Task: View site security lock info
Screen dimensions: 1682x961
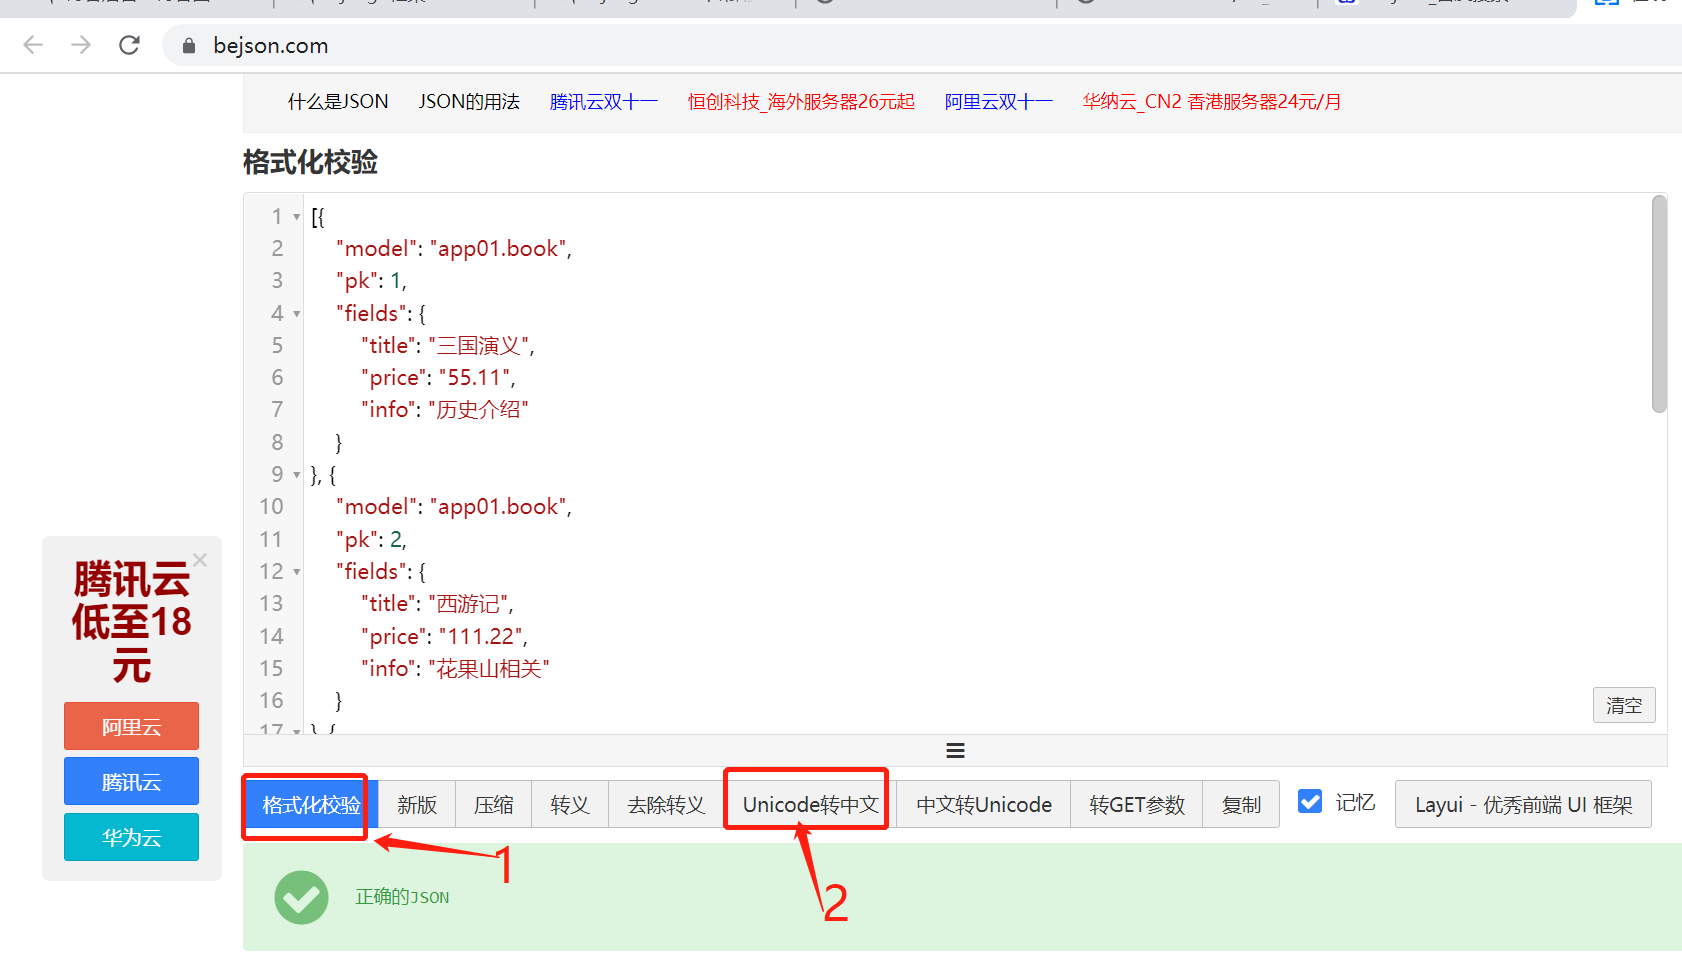Action: 189,46
